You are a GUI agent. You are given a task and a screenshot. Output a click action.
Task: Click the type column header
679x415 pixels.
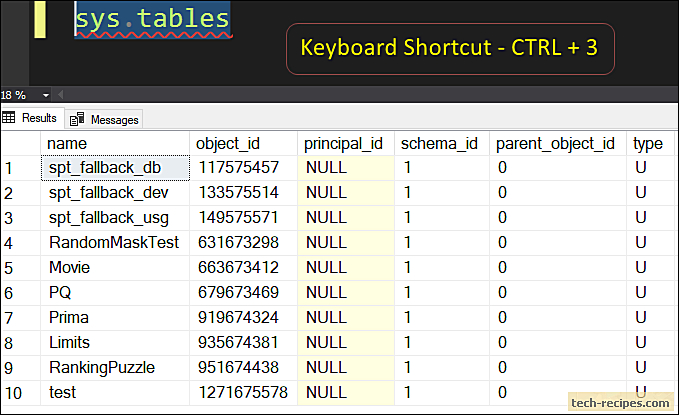click(650, 143)
